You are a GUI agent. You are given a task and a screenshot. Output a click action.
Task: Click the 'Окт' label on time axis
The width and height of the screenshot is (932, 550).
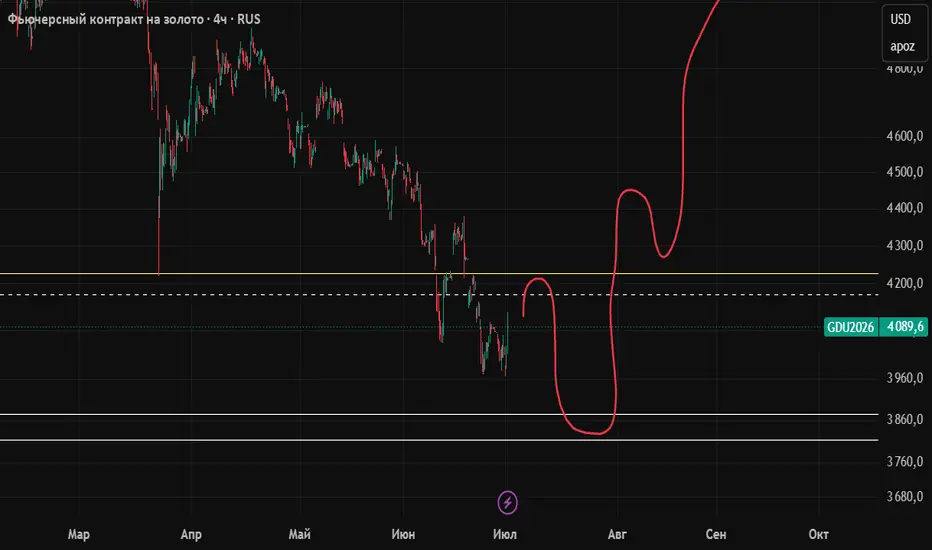click(x=818, y=534)
